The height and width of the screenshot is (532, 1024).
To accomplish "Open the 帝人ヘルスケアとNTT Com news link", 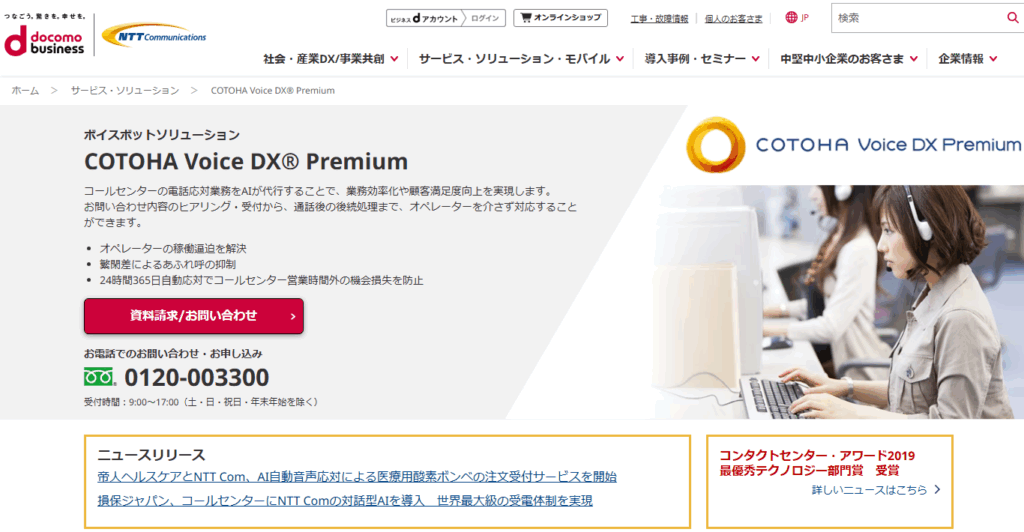I will click(357, 477).
